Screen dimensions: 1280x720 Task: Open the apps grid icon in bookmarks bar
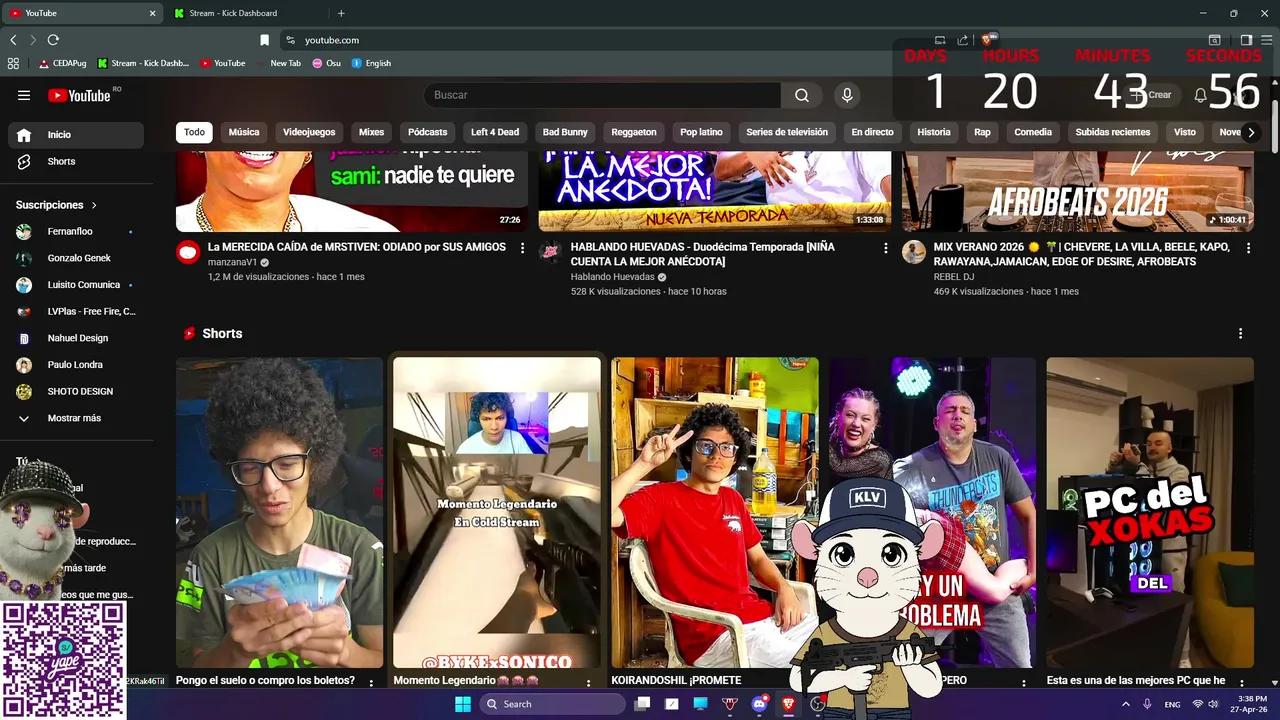coord(13,63)
